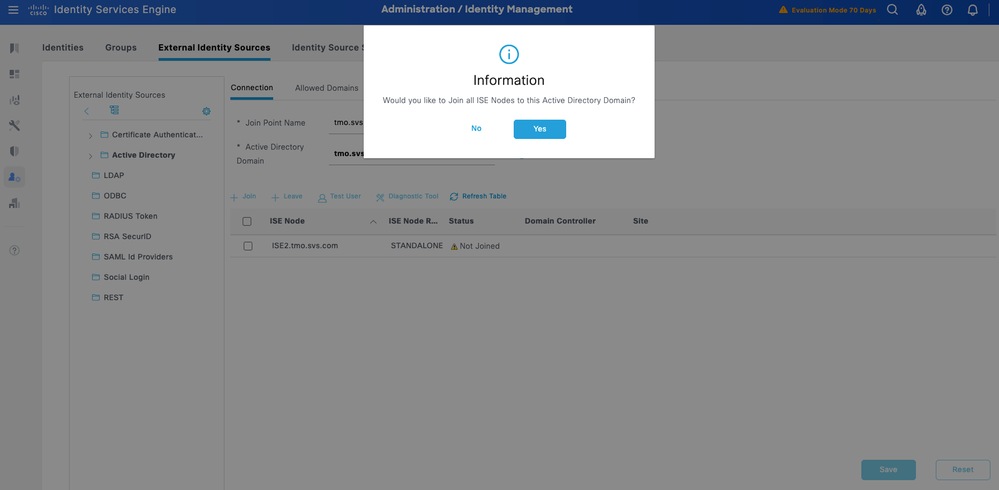The height and width of the screenshot is (490, 999).
Task: Switch to the Identities tab
Action: click(62, 47)
